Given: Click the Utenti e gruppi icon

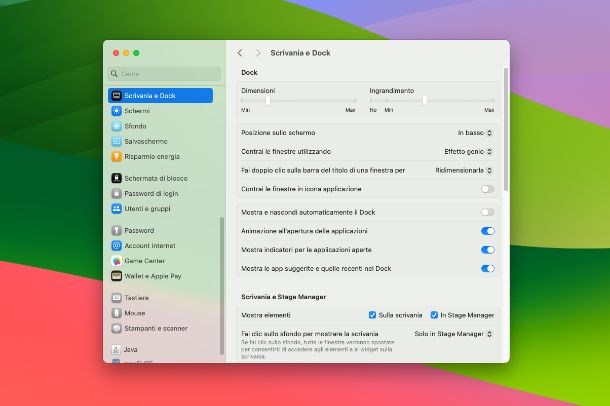Looking at the screenshot, I should [x=116, y=208].
